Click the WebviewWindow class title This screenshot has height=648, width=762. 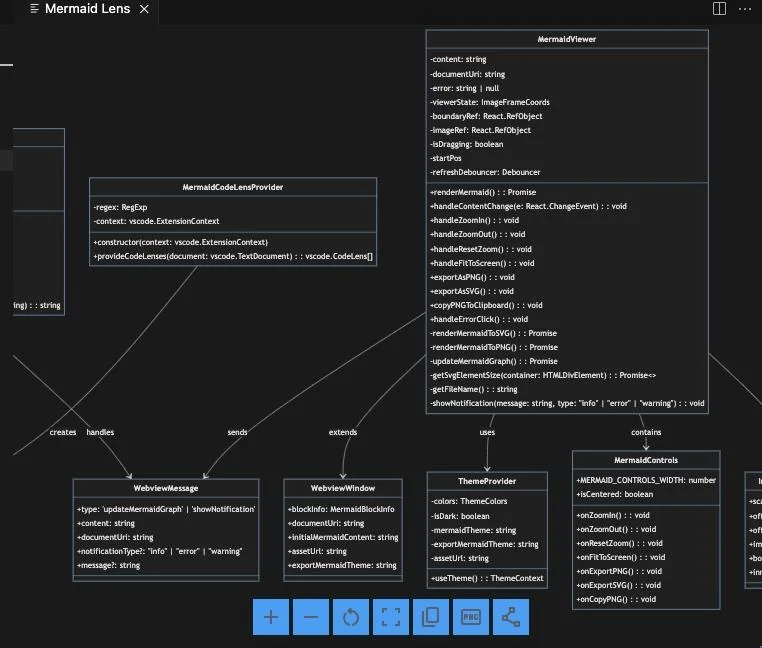point(343,488)
